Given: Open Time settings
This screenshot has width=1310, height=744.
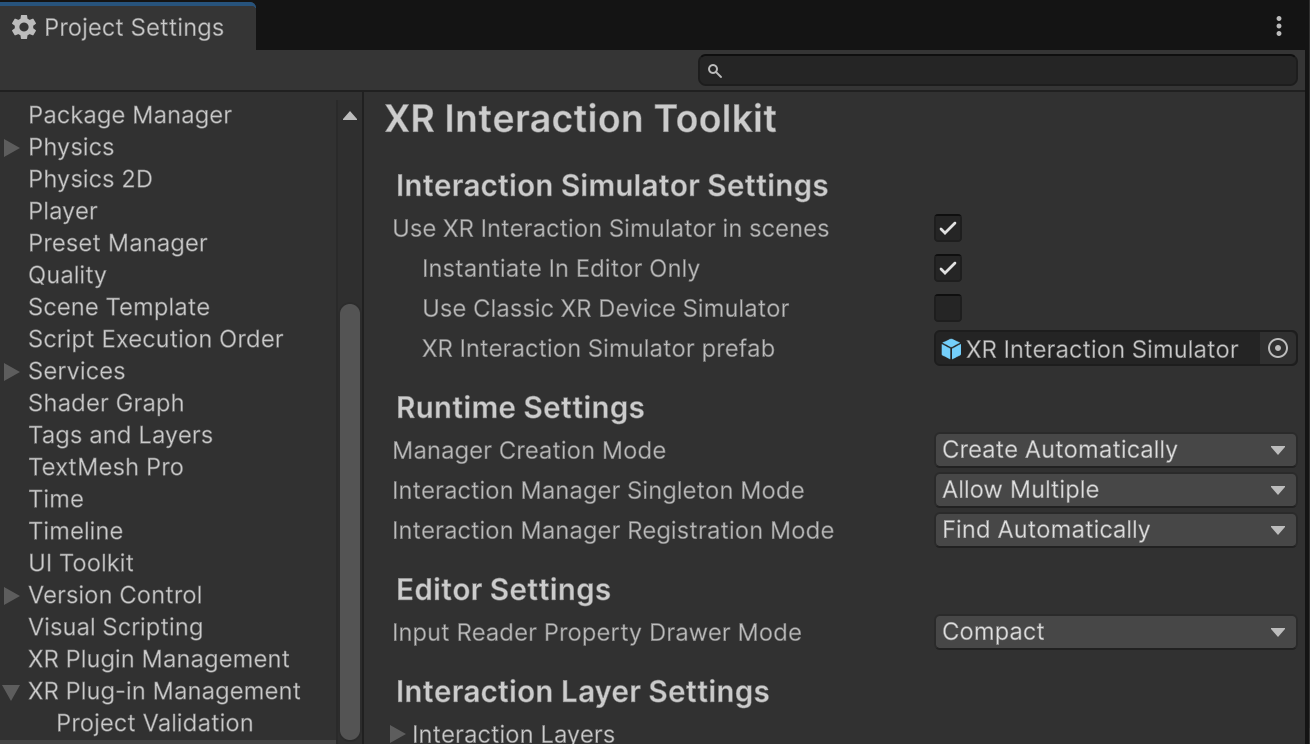Looking at the screenshot, I should [56, 499].
